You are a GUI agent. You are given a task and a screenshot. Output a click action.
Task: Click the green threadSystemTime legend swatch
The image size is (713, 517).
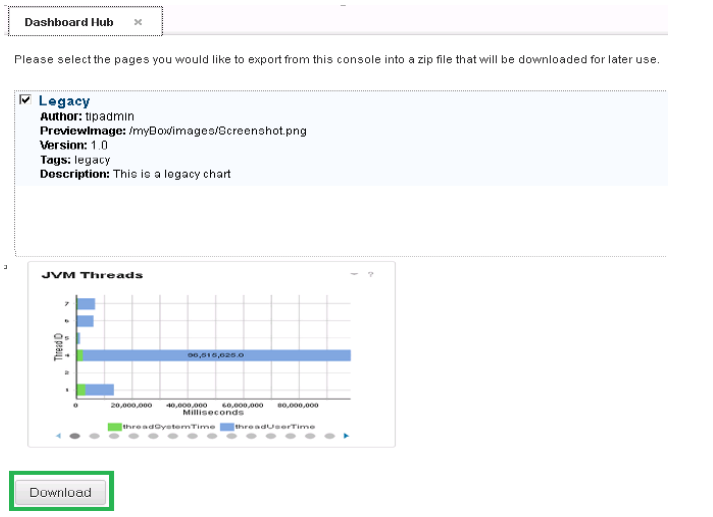[x=115, y=427]
